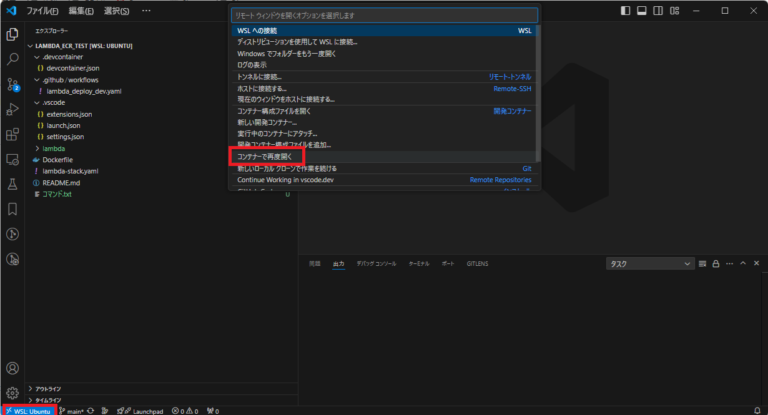Open Source Control view with badge 2
Screen dimensions: 768x415
tap(12, 84)
